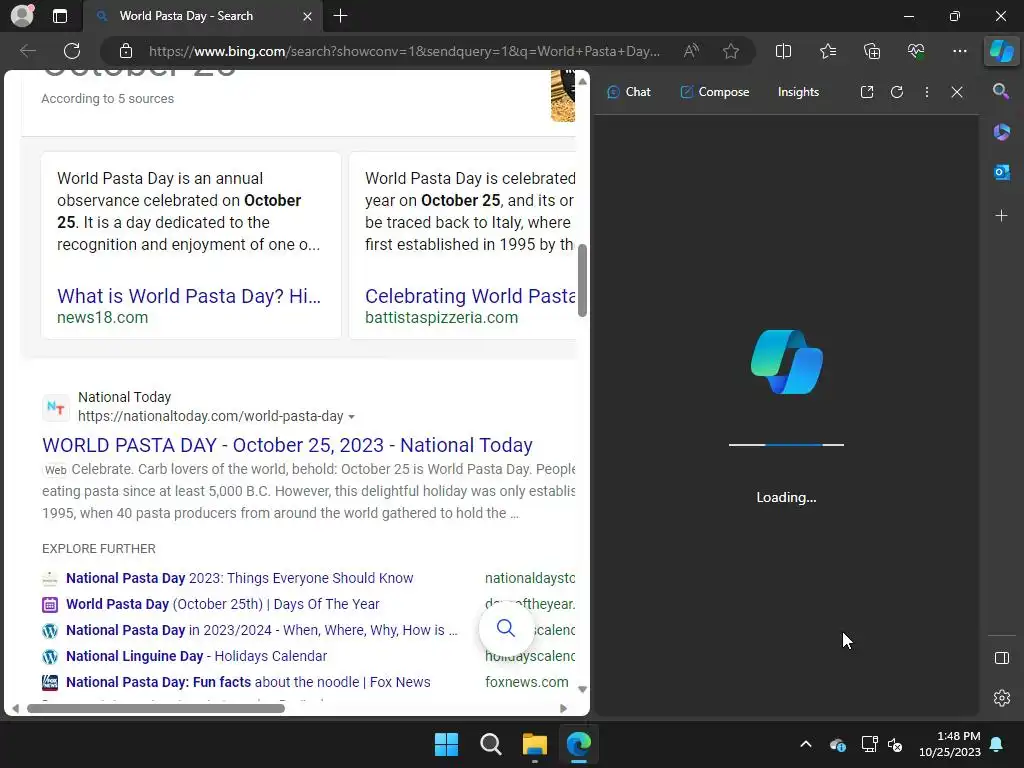This screenshot has height=768, width=1024.
Task: Toggle sidebar visibility icon
Action: click(1001, 658)
